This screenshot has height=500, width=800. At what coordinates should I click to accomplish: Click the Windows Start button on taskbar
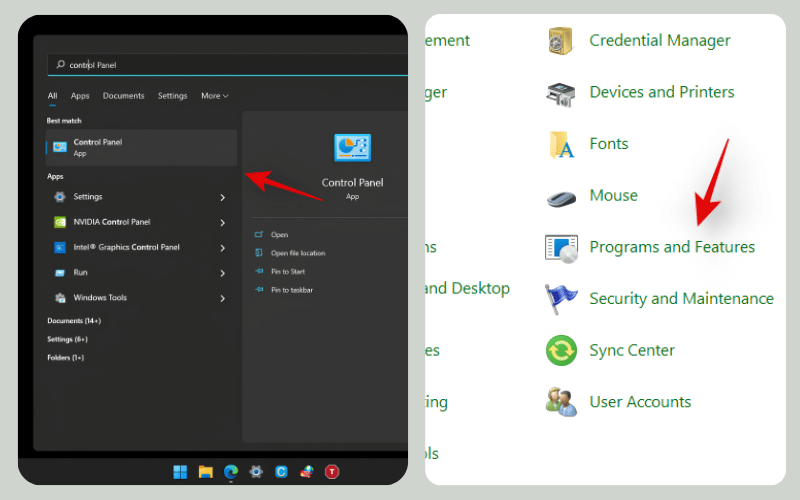[x=180, y=472]
